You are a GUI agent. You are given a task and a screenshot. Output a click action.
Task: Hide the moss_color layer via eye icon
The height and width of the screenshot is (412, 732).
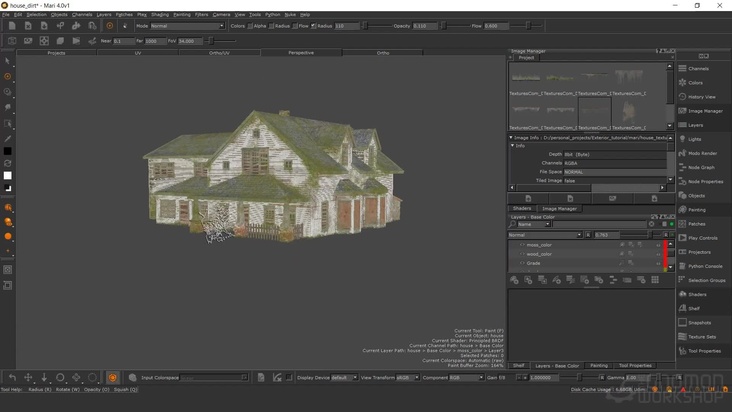click(x=522, y=244)
